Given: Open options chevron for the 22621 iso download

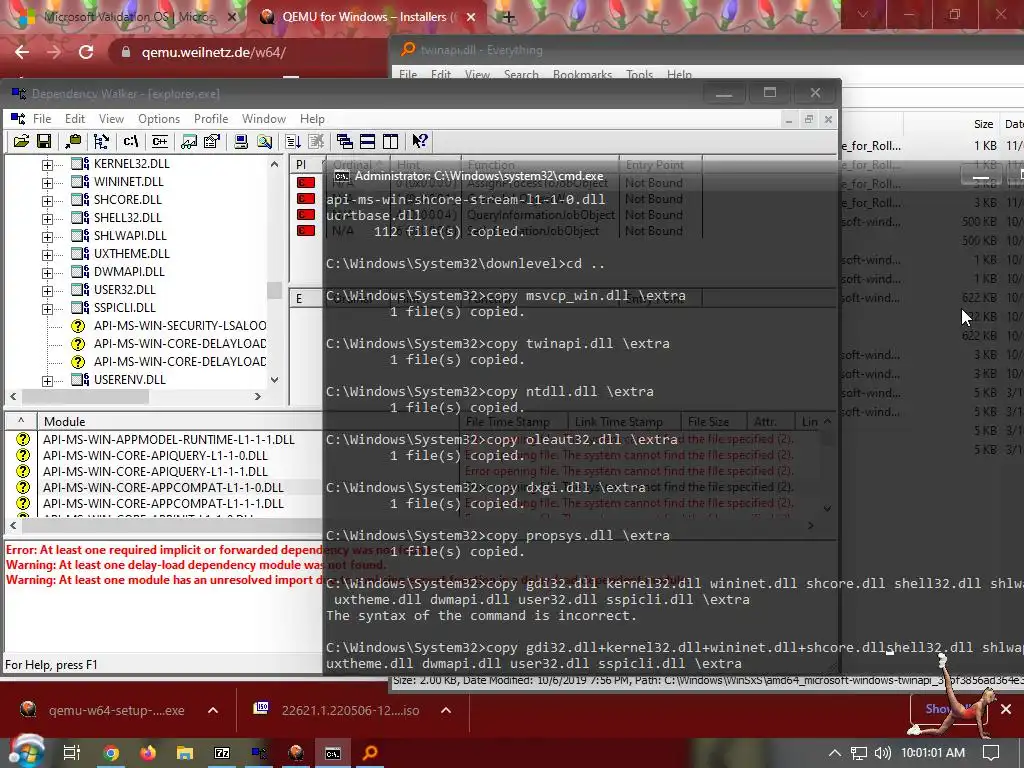Looking at the screenshot, I should pos(446,710).
